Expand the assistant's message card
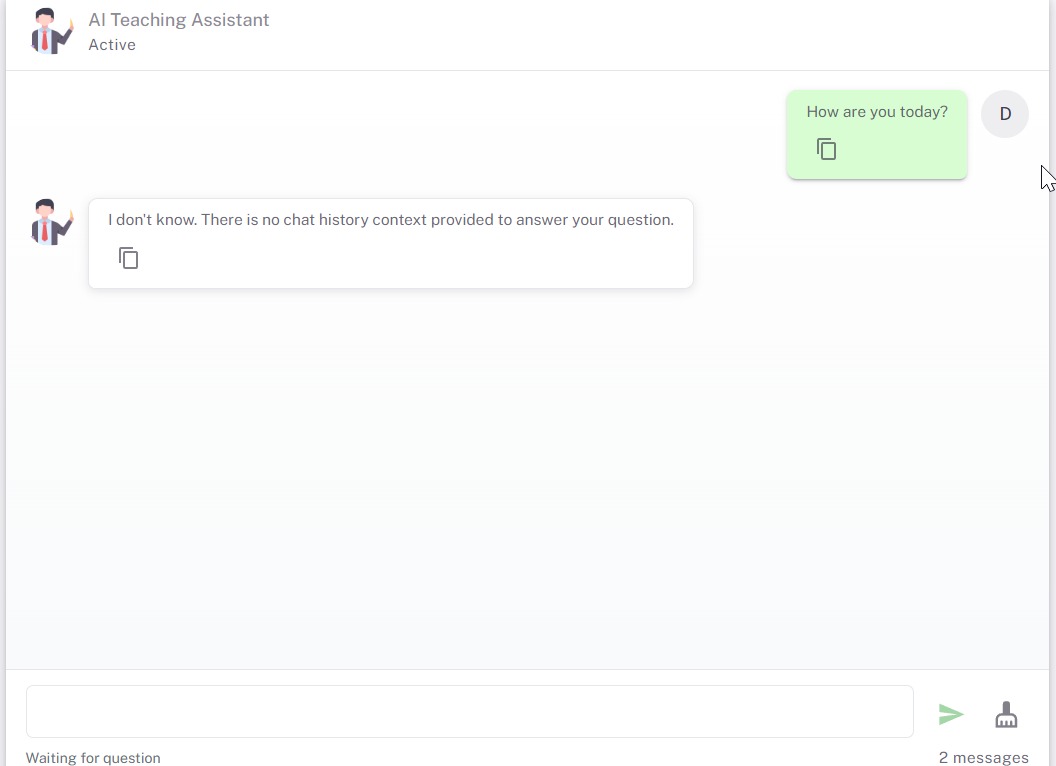Image resolution: width=1056 pixels, height=766 pixels. pyautogui.click(x=390, y=243)
